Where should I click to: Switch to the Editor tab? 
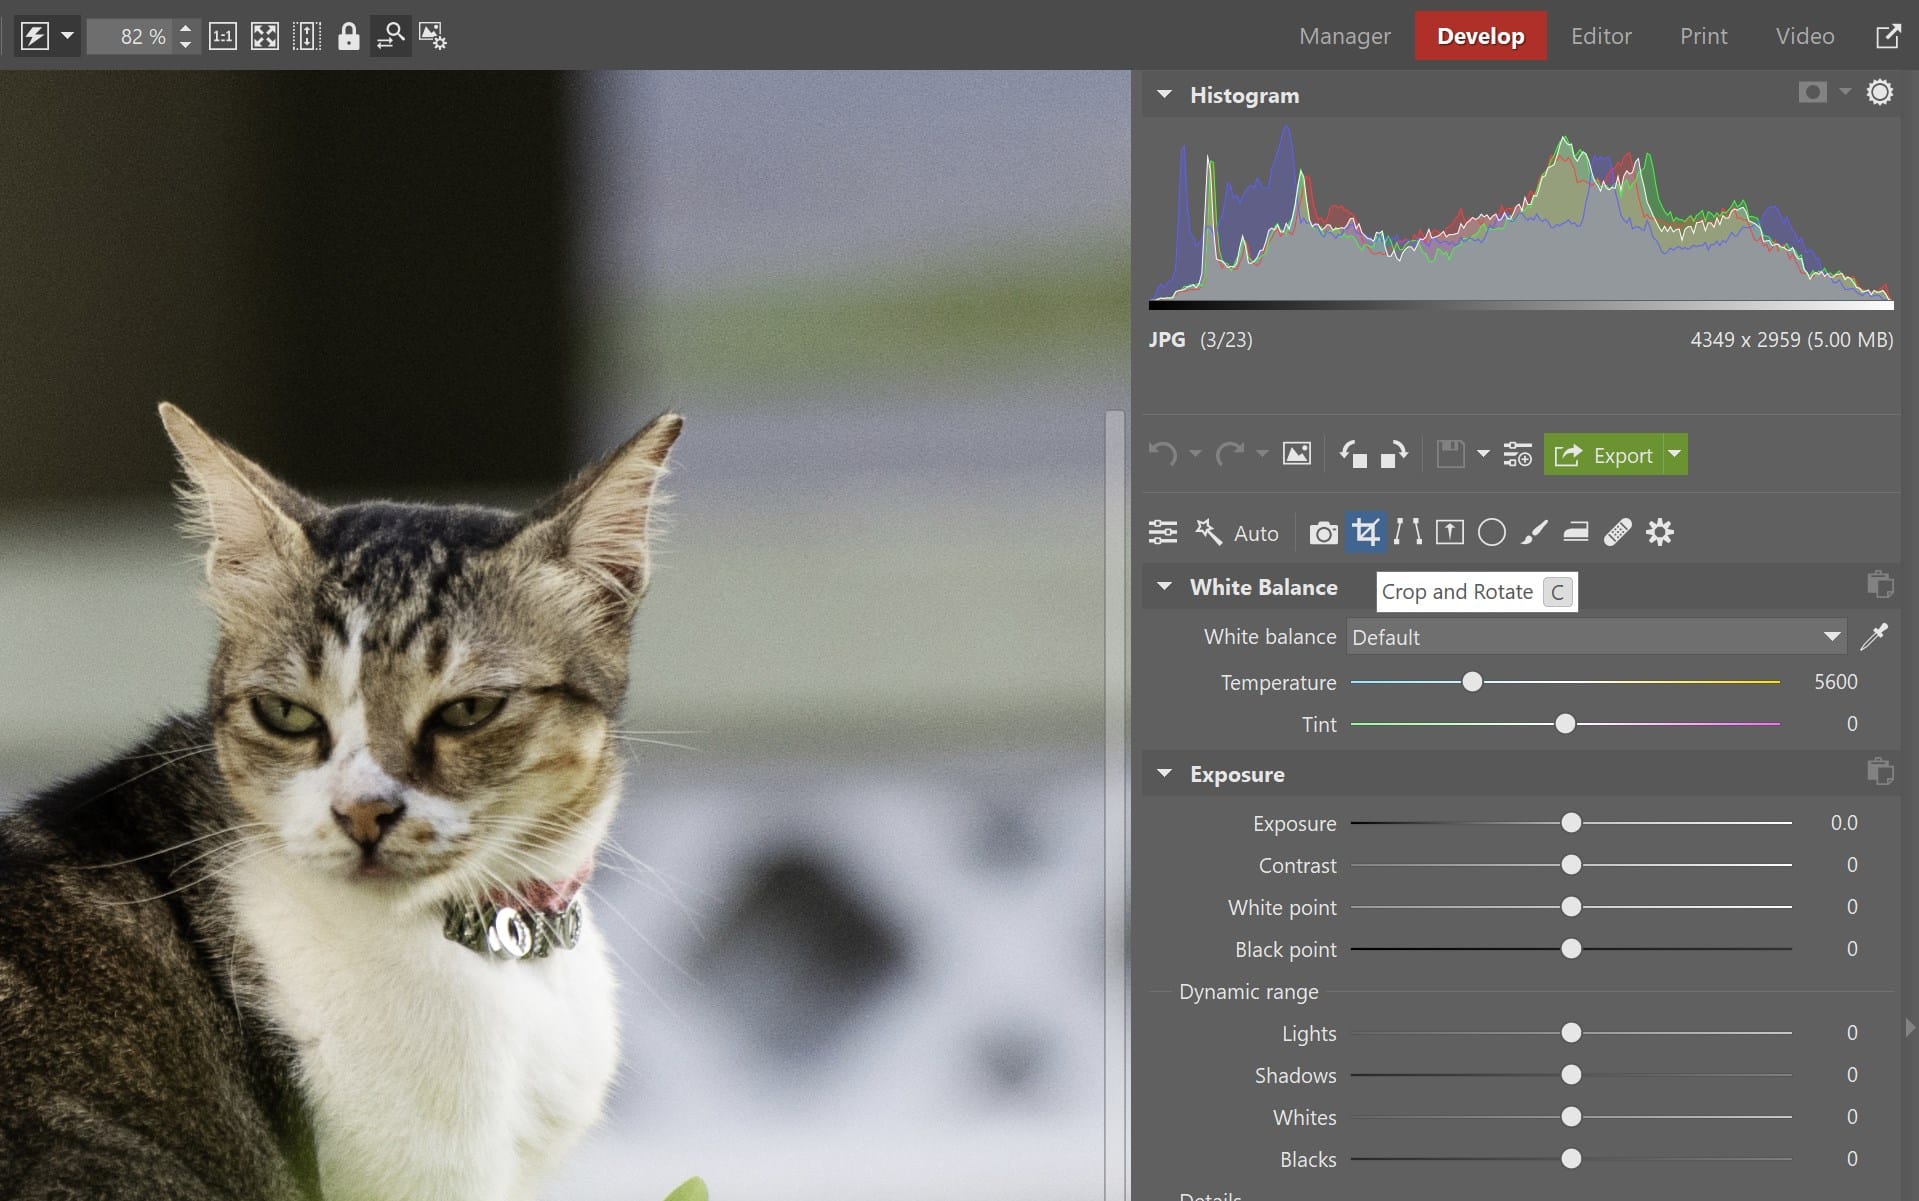[1601, 36]
